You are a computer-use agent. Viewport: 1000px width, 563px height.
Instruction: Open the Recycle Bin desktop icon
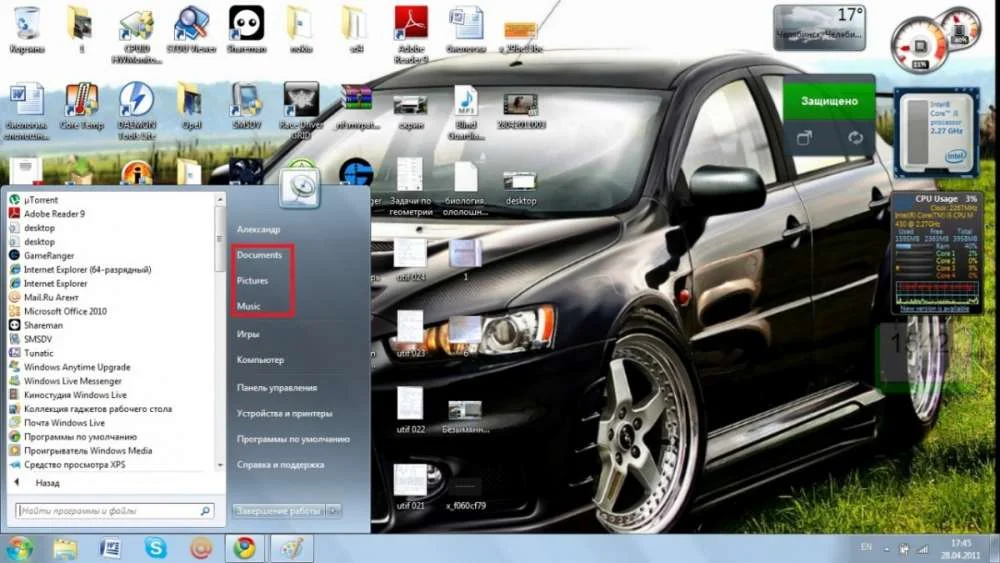pyautogui.click(x=27, y=29)
